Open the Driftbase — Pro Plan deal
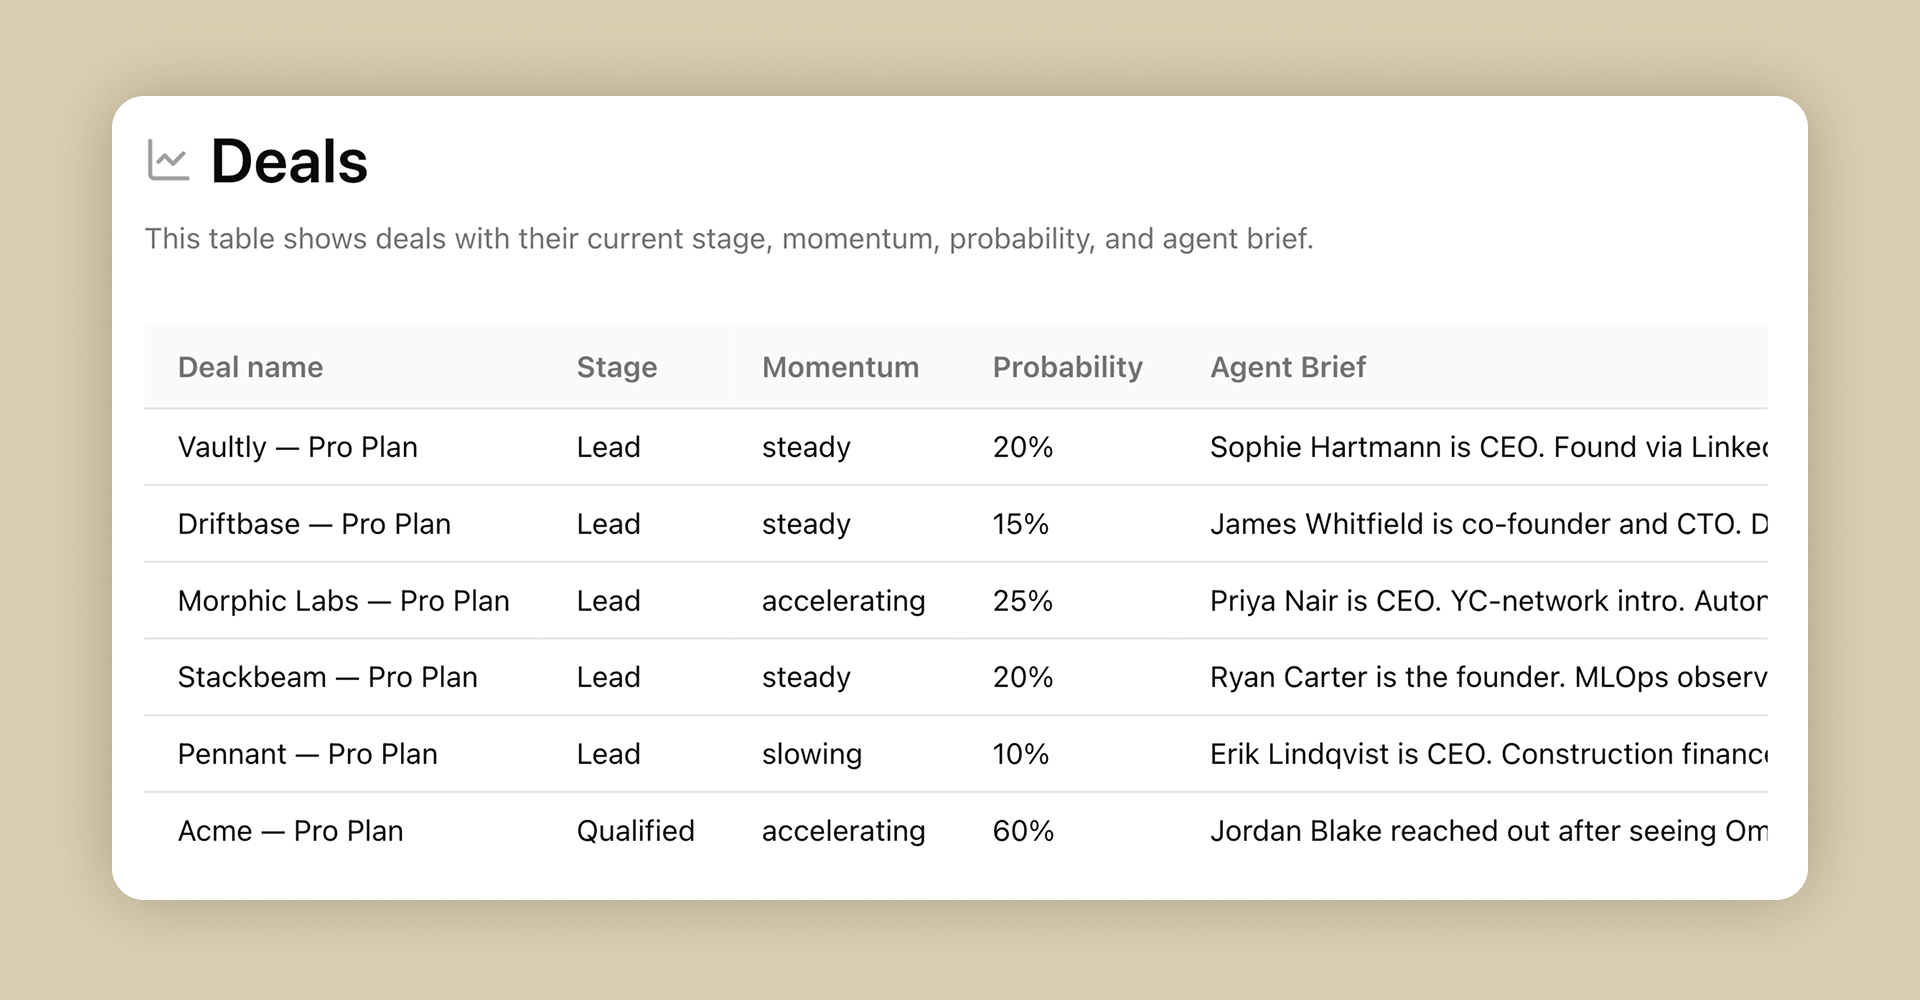Viewport: 1920px width, 1000px height. 314,524
